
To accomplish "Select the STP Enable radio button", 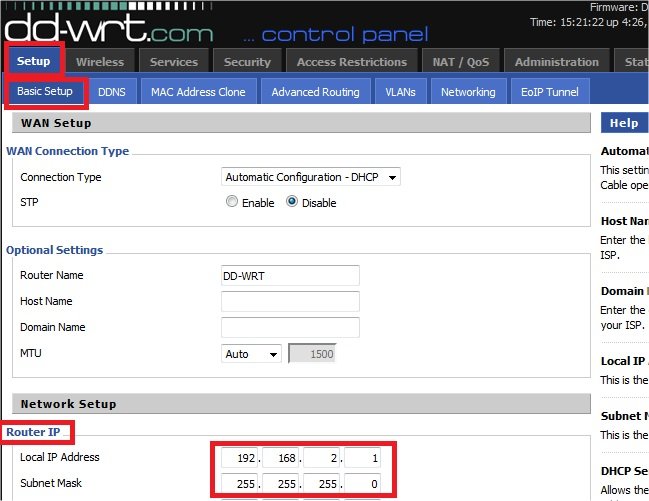I will pyautogui.click(x=232, y=202).
